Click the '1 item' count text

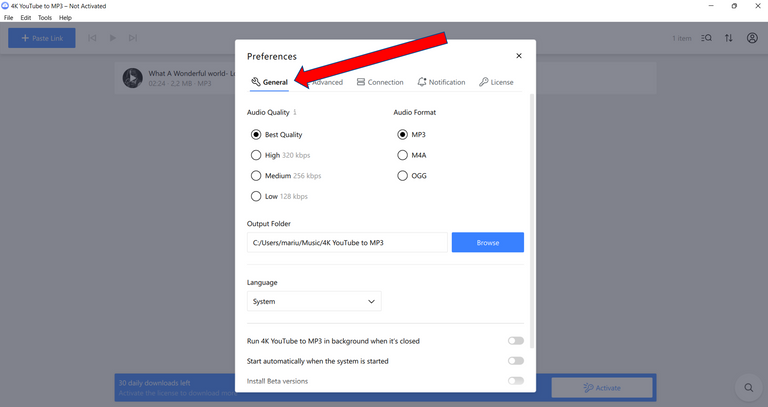point(682,38)
